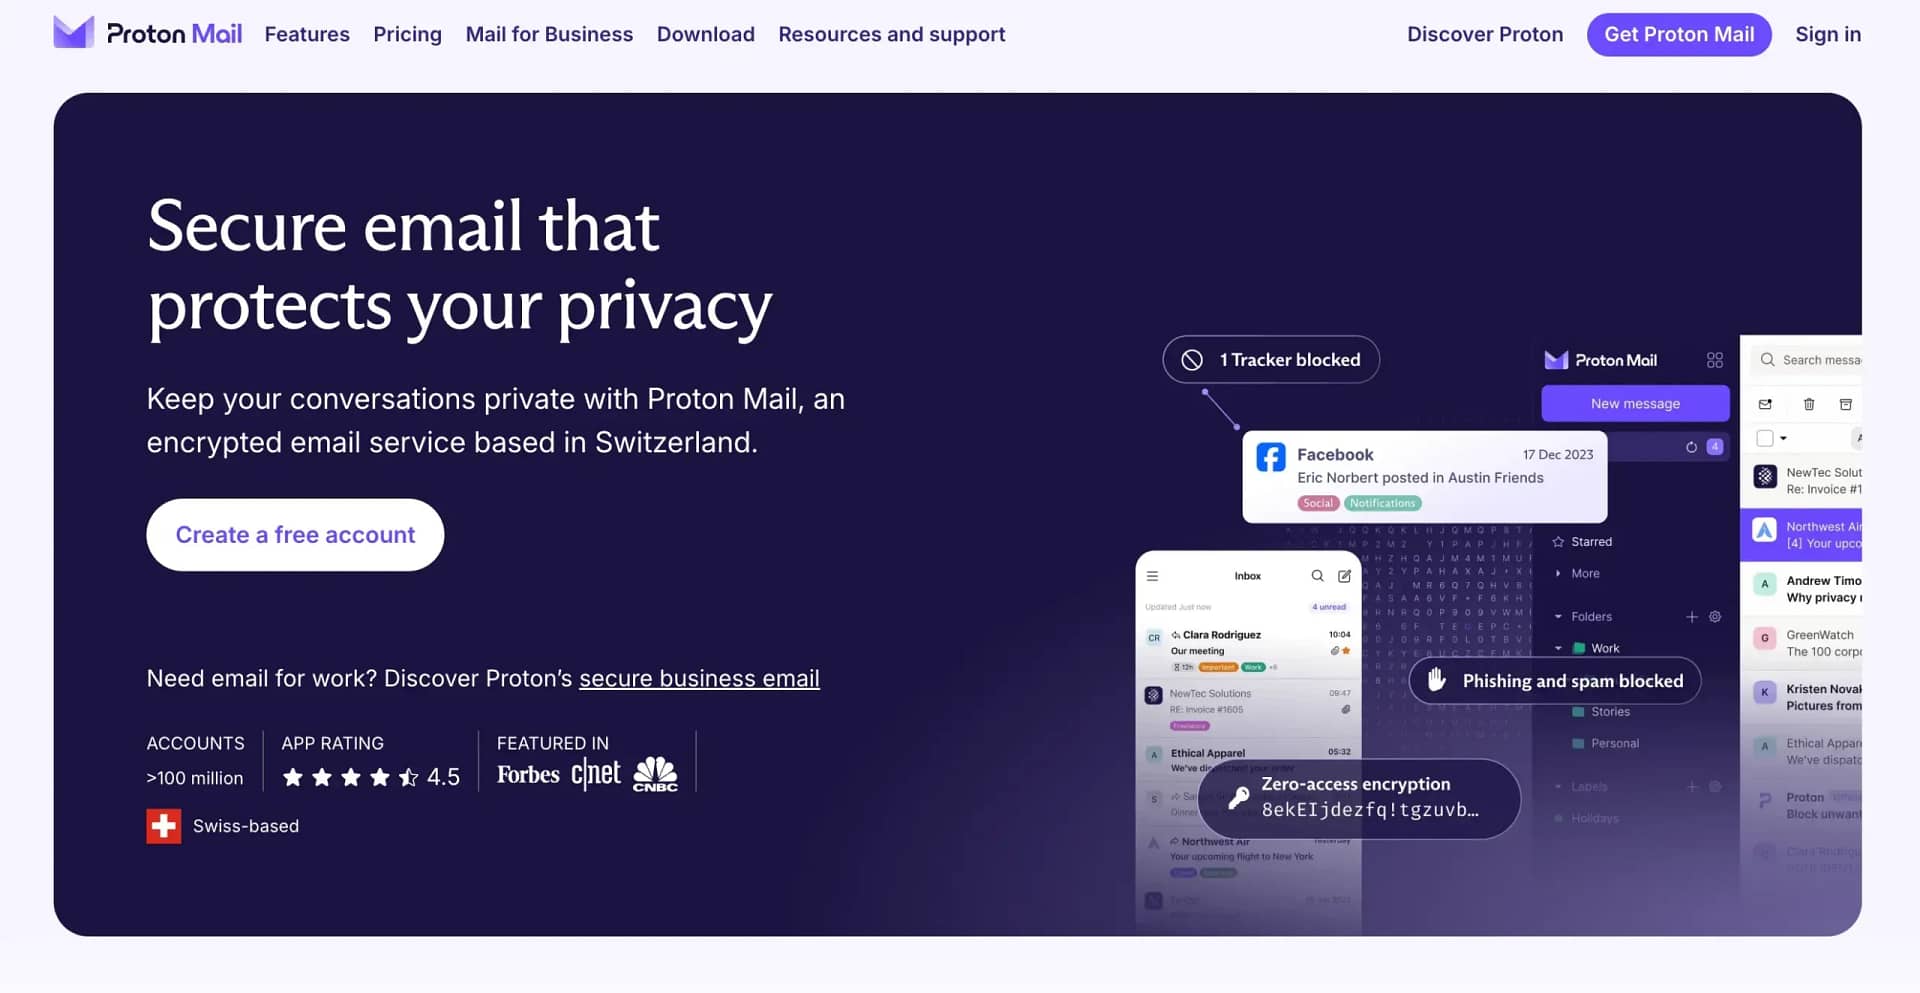The image size is (1920, 993).
Task: Click the refresh icon next to inbox counter
Action: coord(1691,447)
